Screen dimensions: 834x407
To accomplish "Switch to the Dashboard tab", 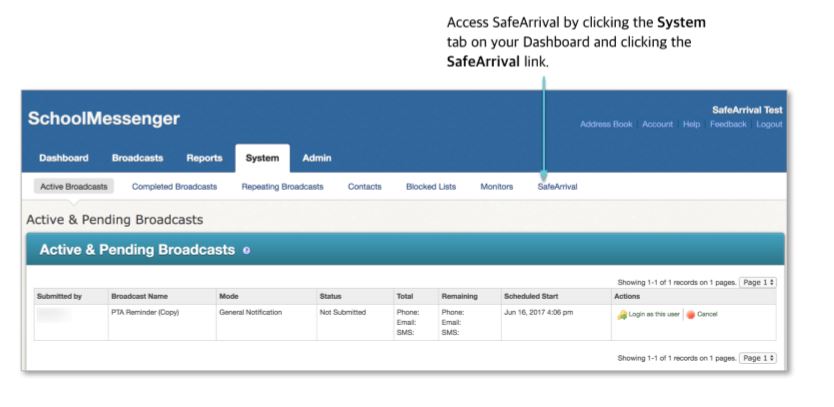I will coord(64,158).
